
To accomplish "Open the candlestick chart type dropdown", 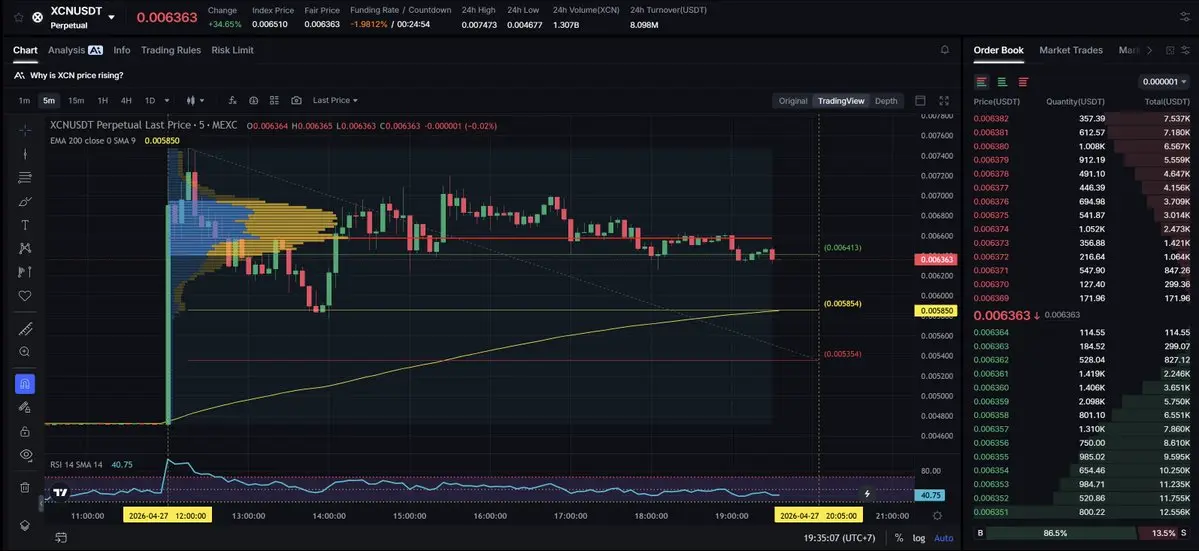I will (195, 100).
